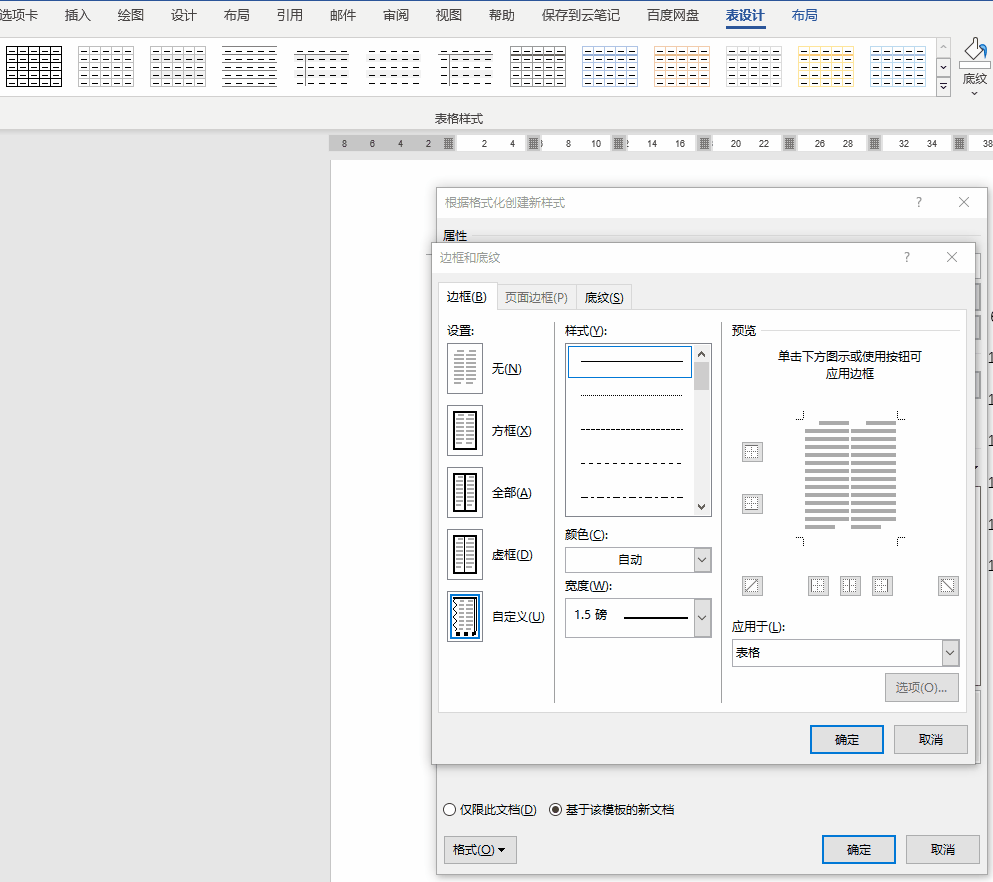The image size is (993, 882).
Task: Switch to the 边框(B) tab
Action: click(x=467, y=297)
